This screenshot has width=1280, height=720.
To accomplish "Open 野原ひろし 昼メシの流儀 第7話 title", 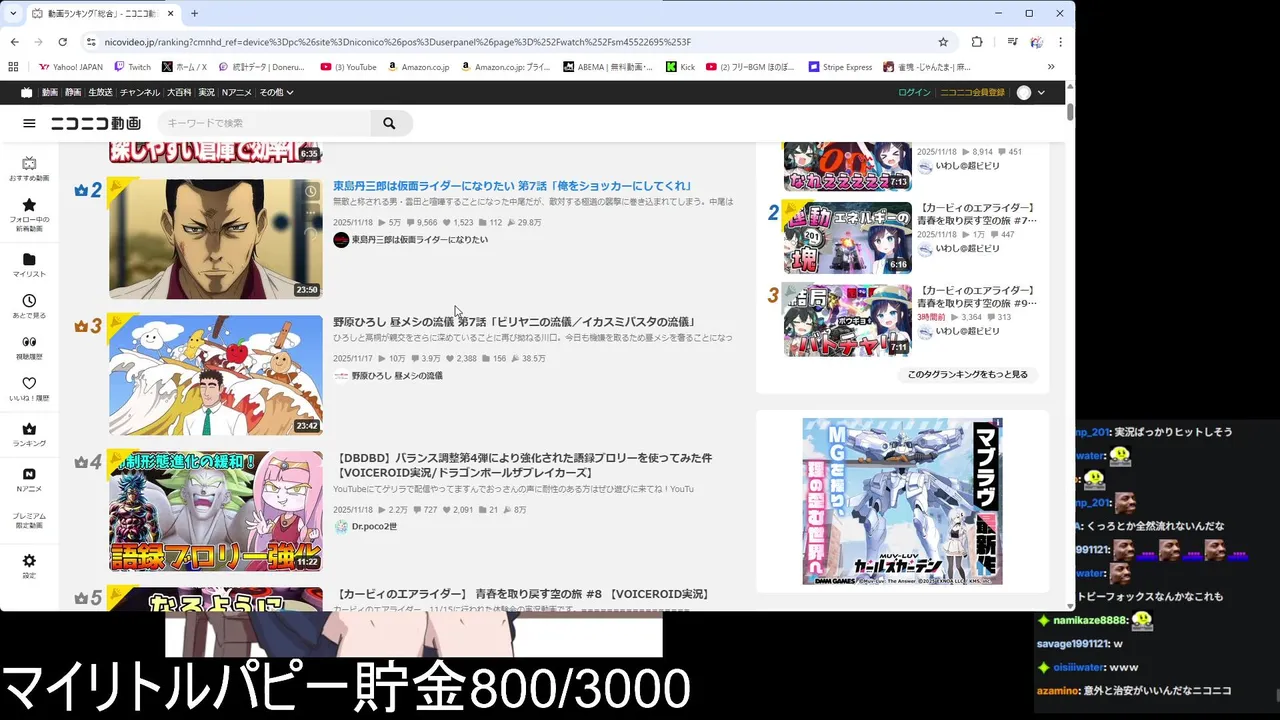I will 514,322.
